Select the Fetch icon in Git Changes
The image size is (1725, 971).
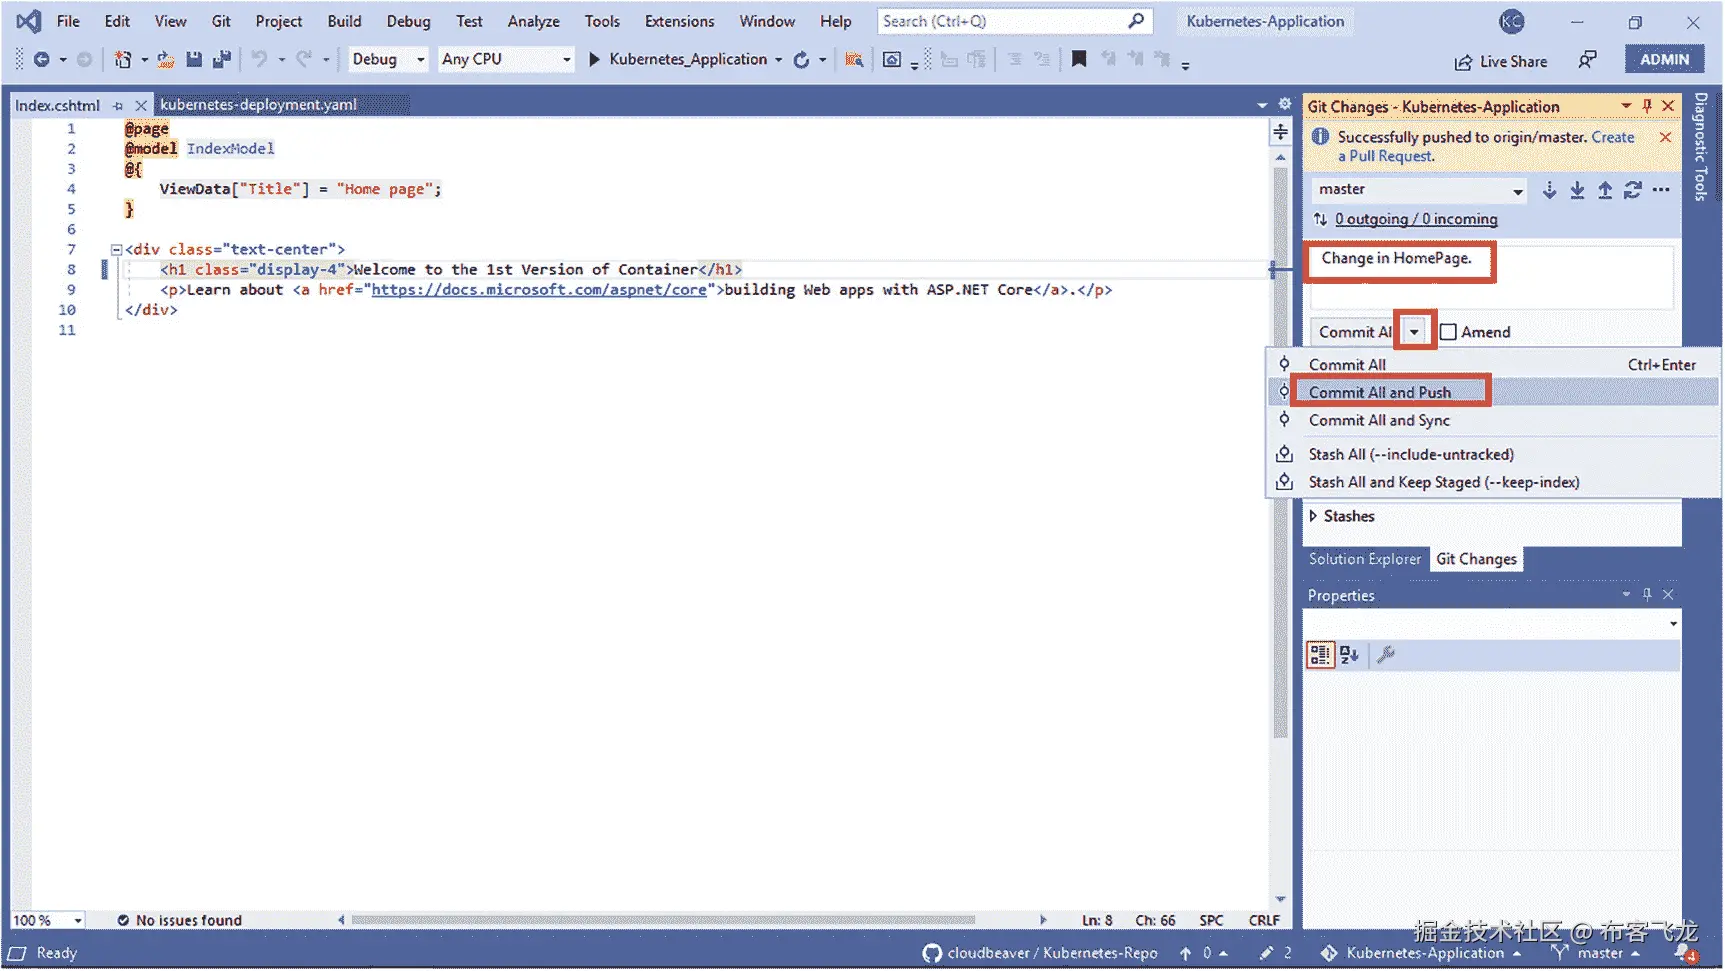(1549, 190)
